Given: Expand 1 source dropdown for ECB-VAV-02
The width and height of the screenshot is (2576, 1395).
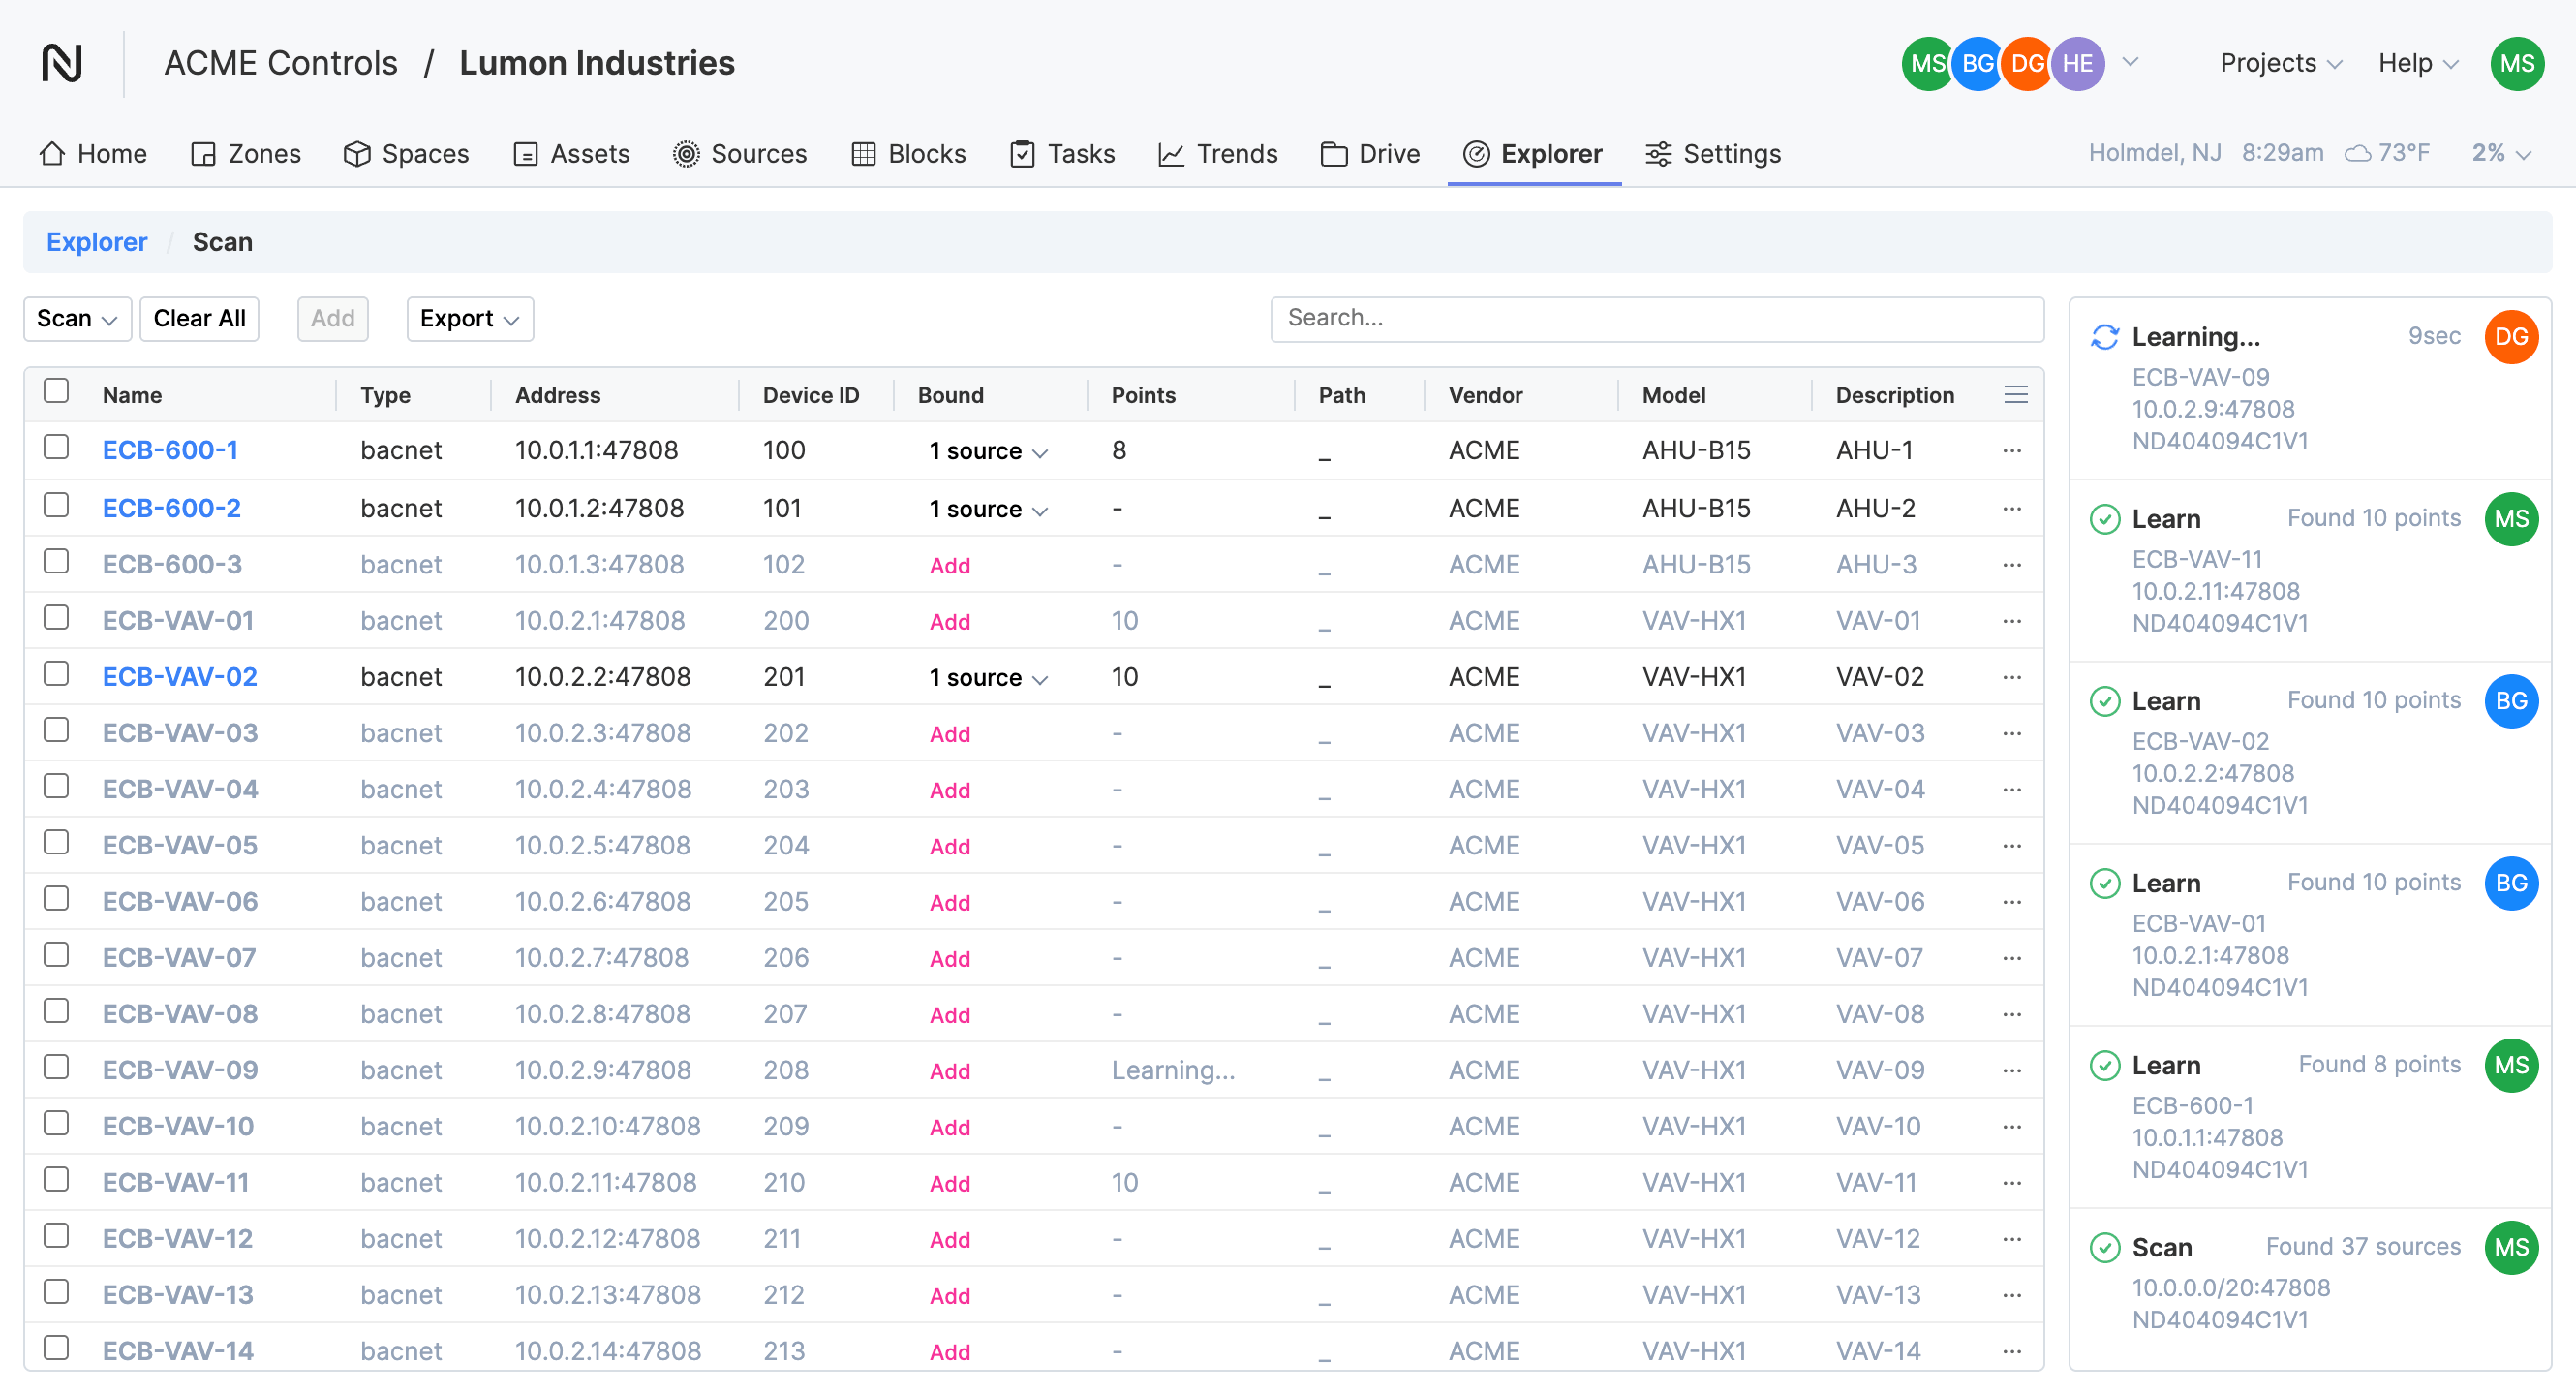Looking at the screenshot, I should click(988, 678).
